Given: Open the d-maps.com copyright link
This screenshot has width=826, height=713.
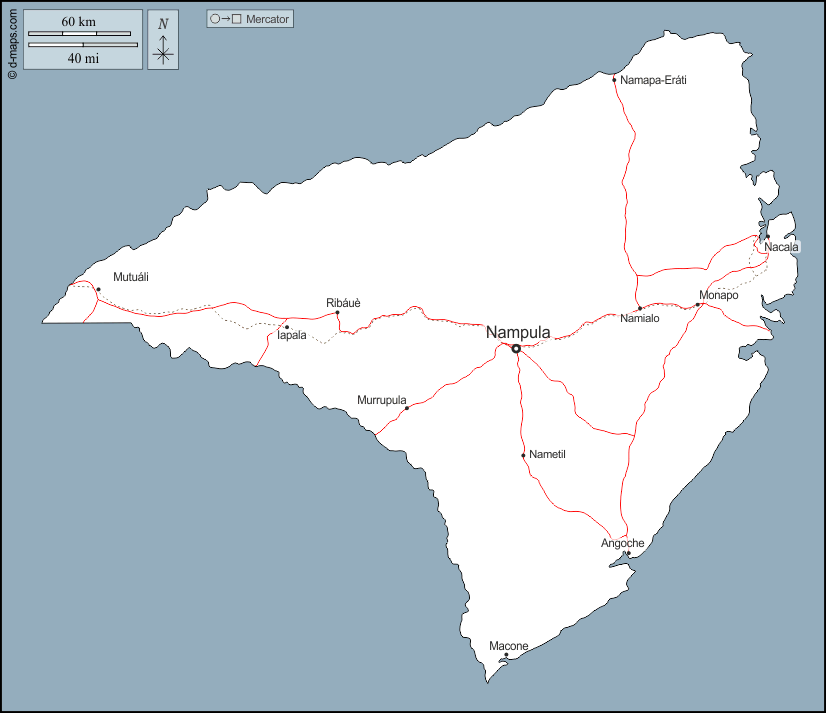Looking at the screenshot, I should [x=12, y=41].
